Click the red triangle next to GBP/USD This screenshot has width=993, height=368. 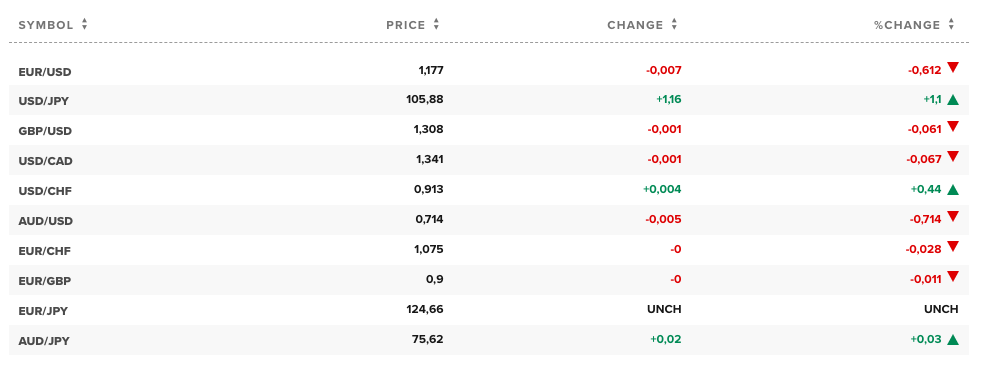[953, 127]
